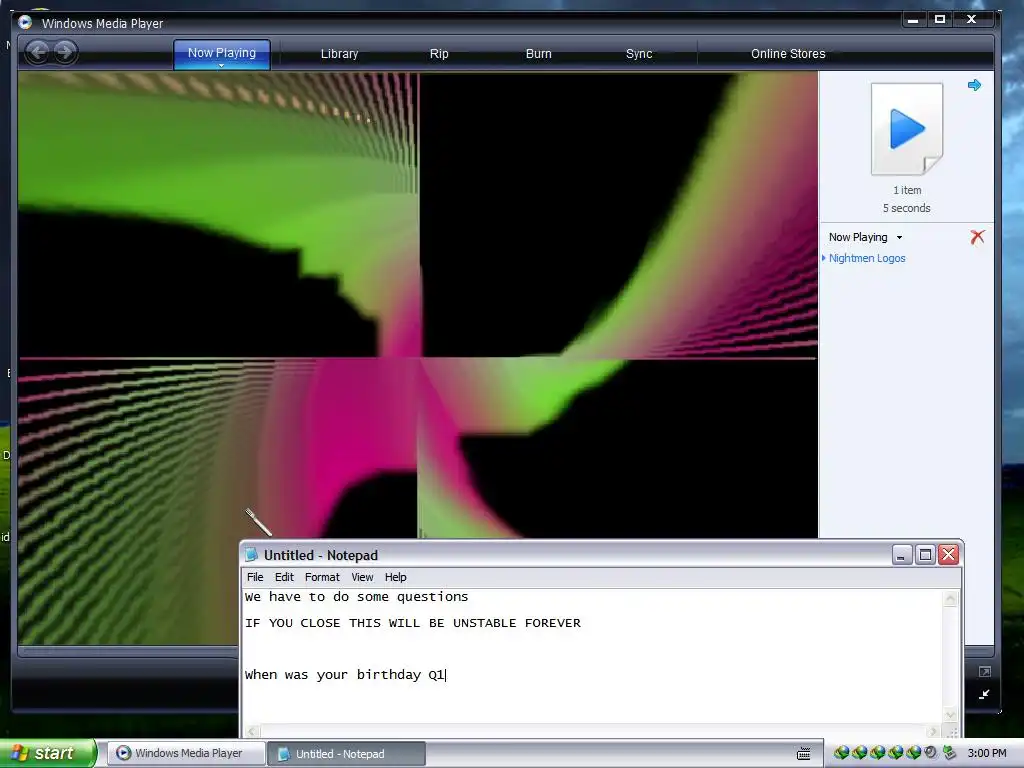
Task: Switch to the Burn tab
Action: coord(539,54)
